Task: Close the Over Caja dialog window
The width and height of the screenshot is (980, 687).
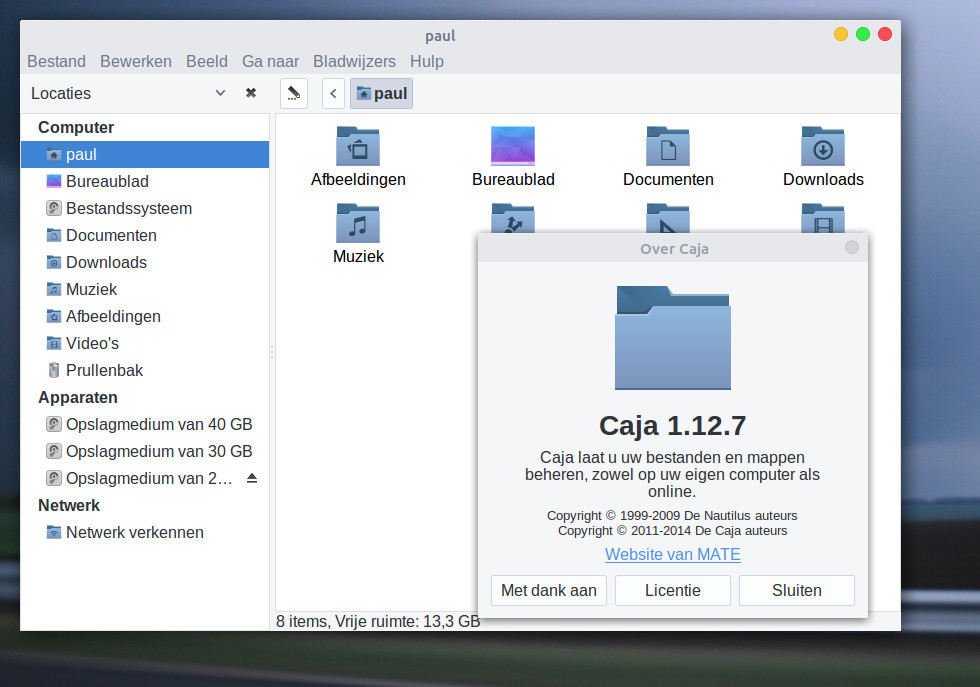Action: click(x=852, y=248)
